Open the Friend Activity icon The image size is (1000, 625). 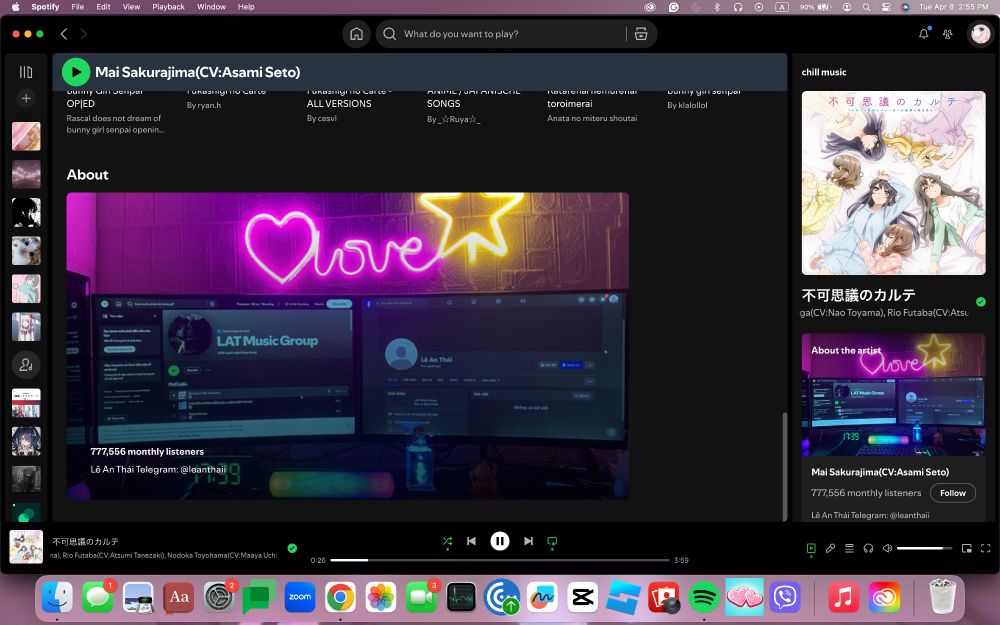[x=947, y=34]
